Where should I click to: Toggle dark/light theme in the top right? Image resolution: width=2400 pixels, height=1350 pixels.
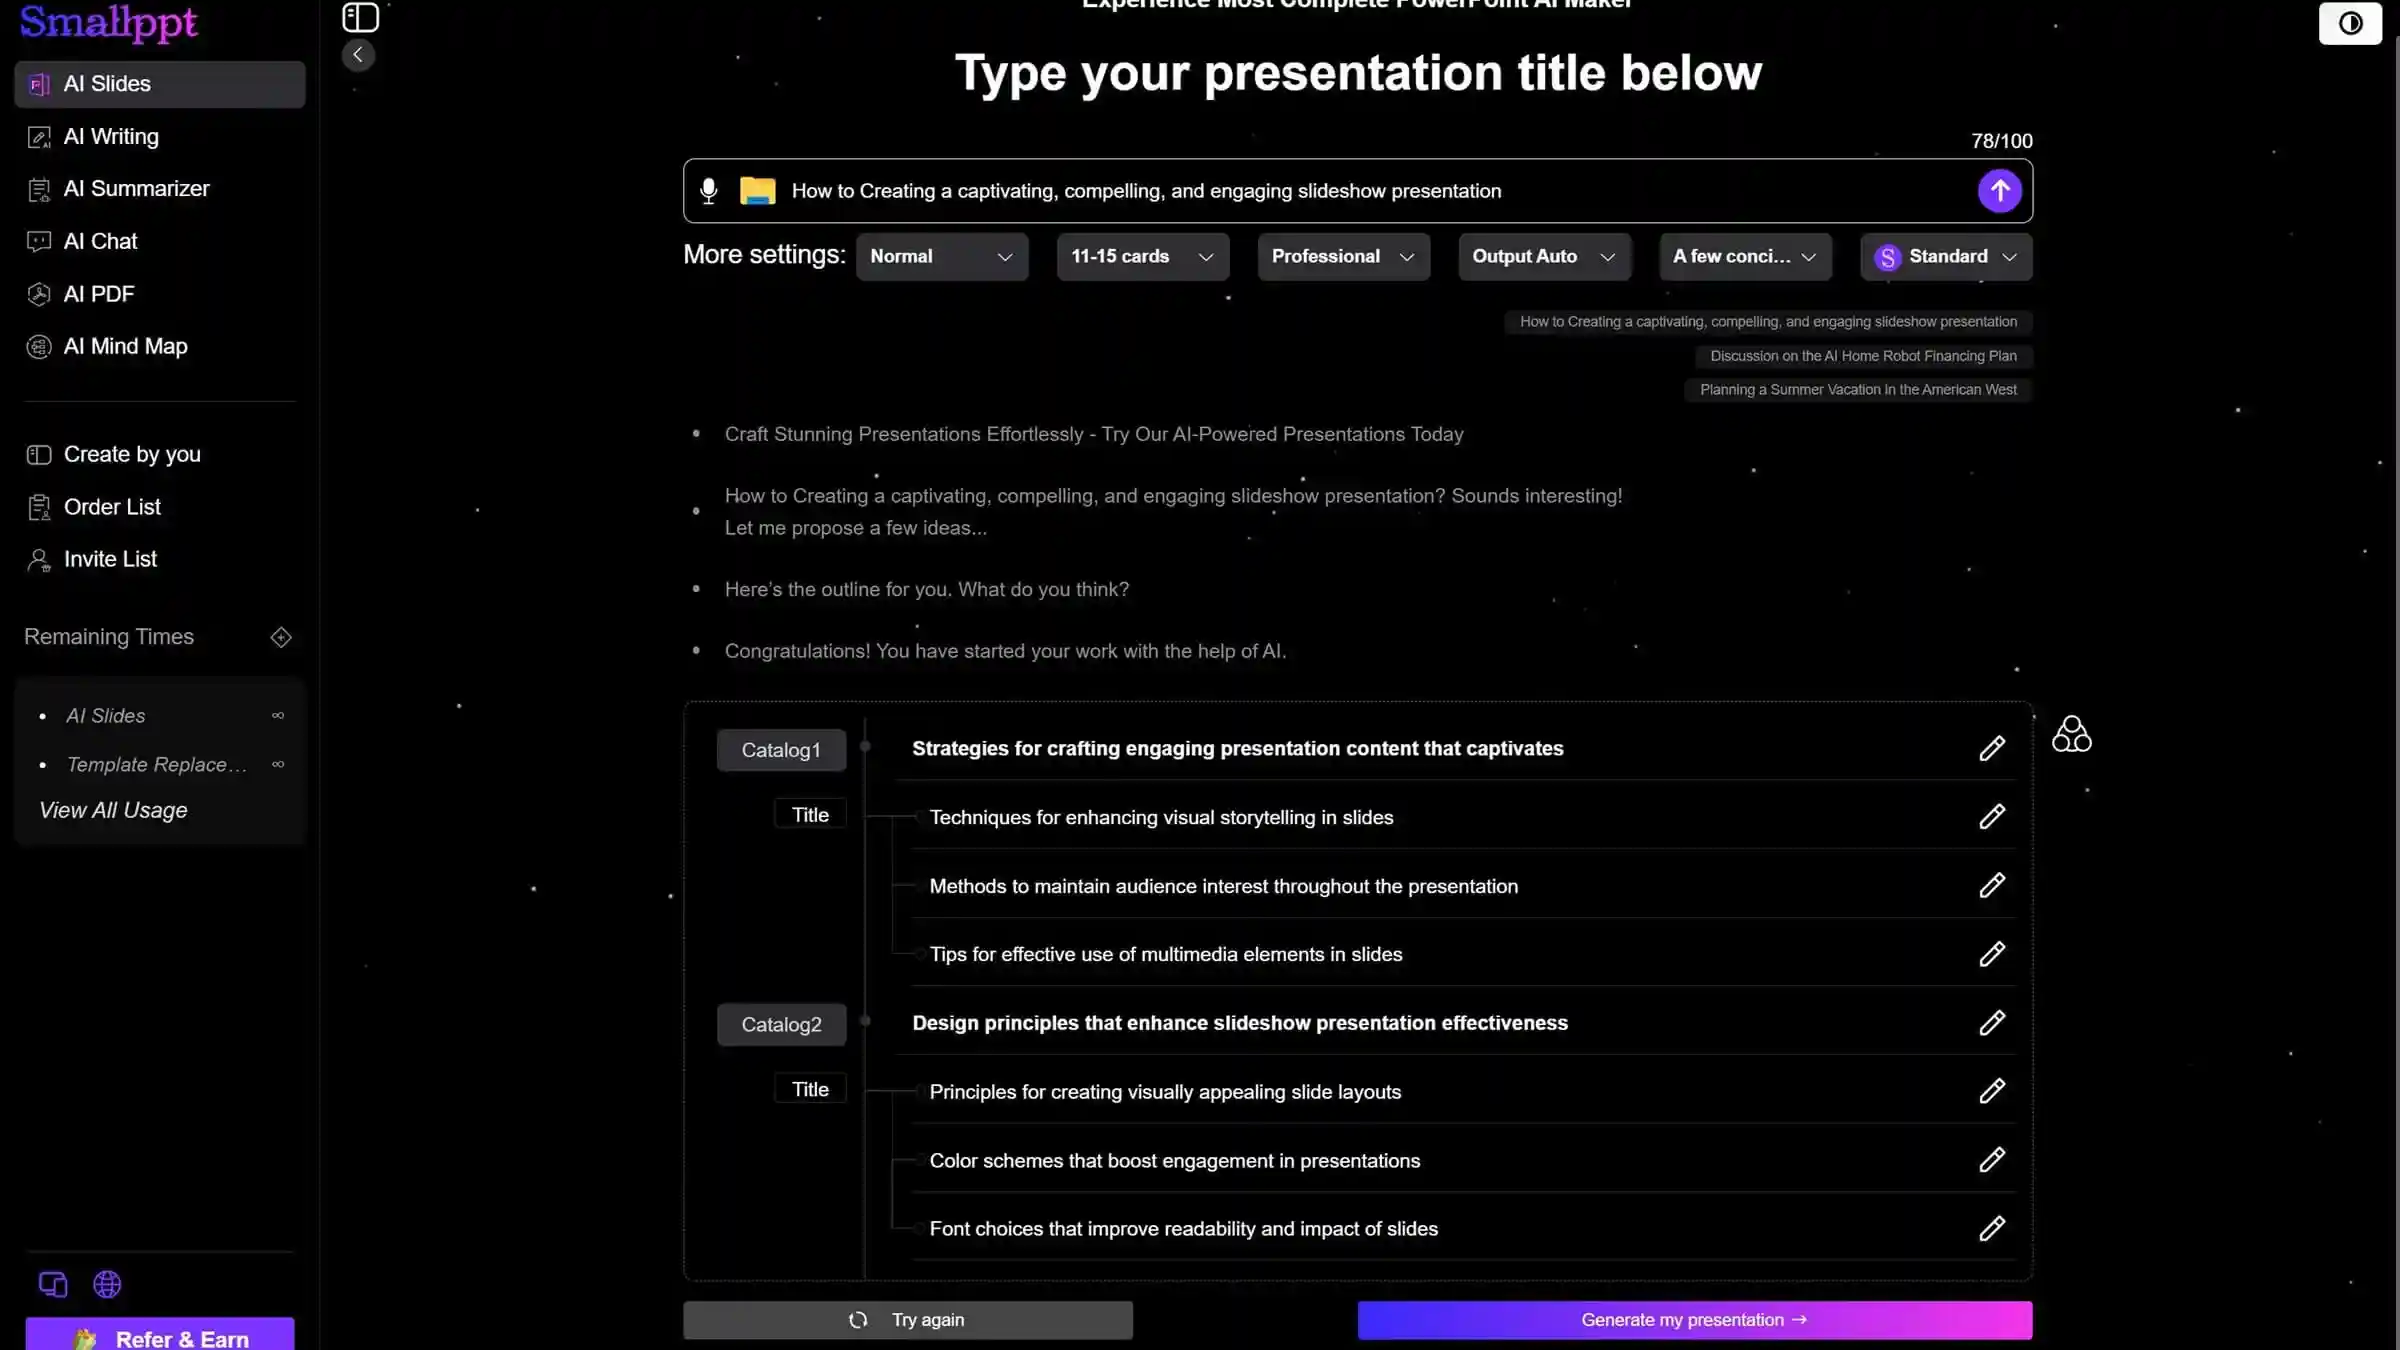[x=2350, y=23]
